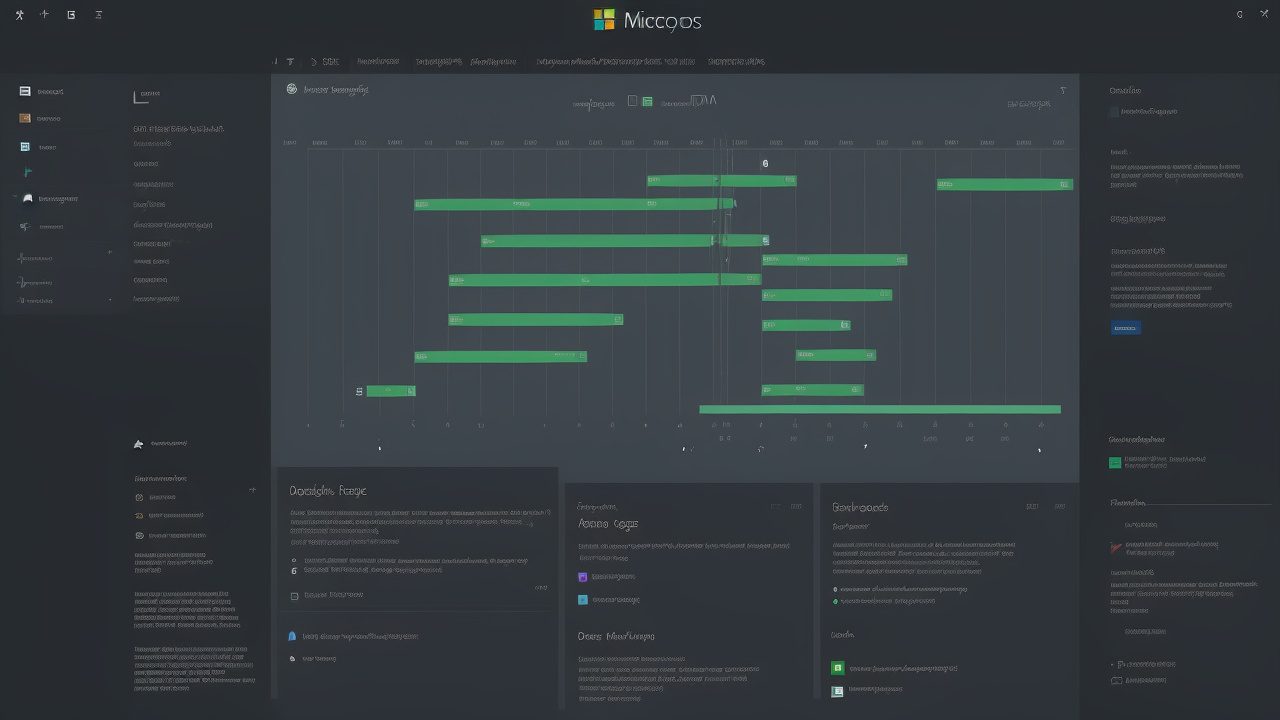Toggle the teal square below the purple square

pos(583,600)
